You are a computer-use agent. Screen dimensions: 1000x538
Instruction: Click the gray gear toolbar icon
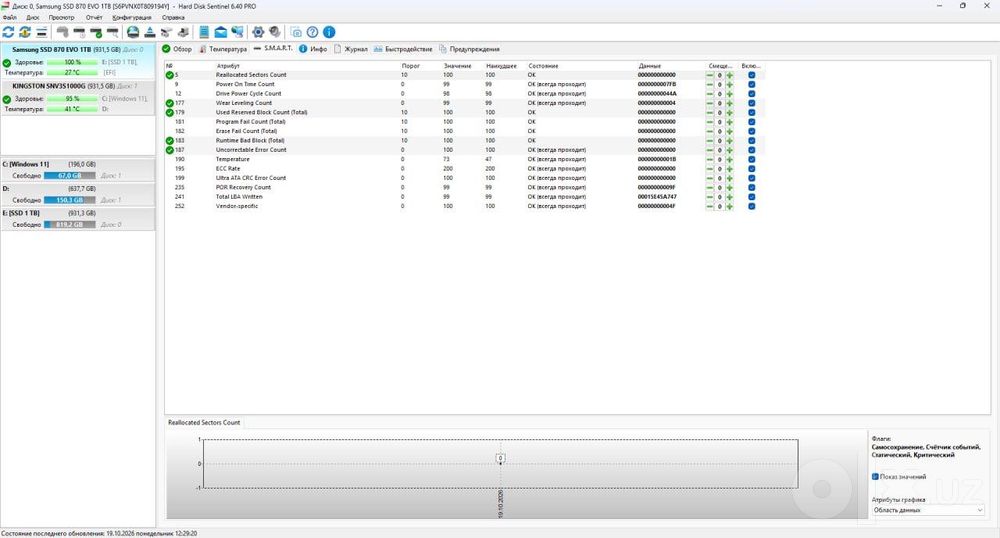click(x=275, y=32)
